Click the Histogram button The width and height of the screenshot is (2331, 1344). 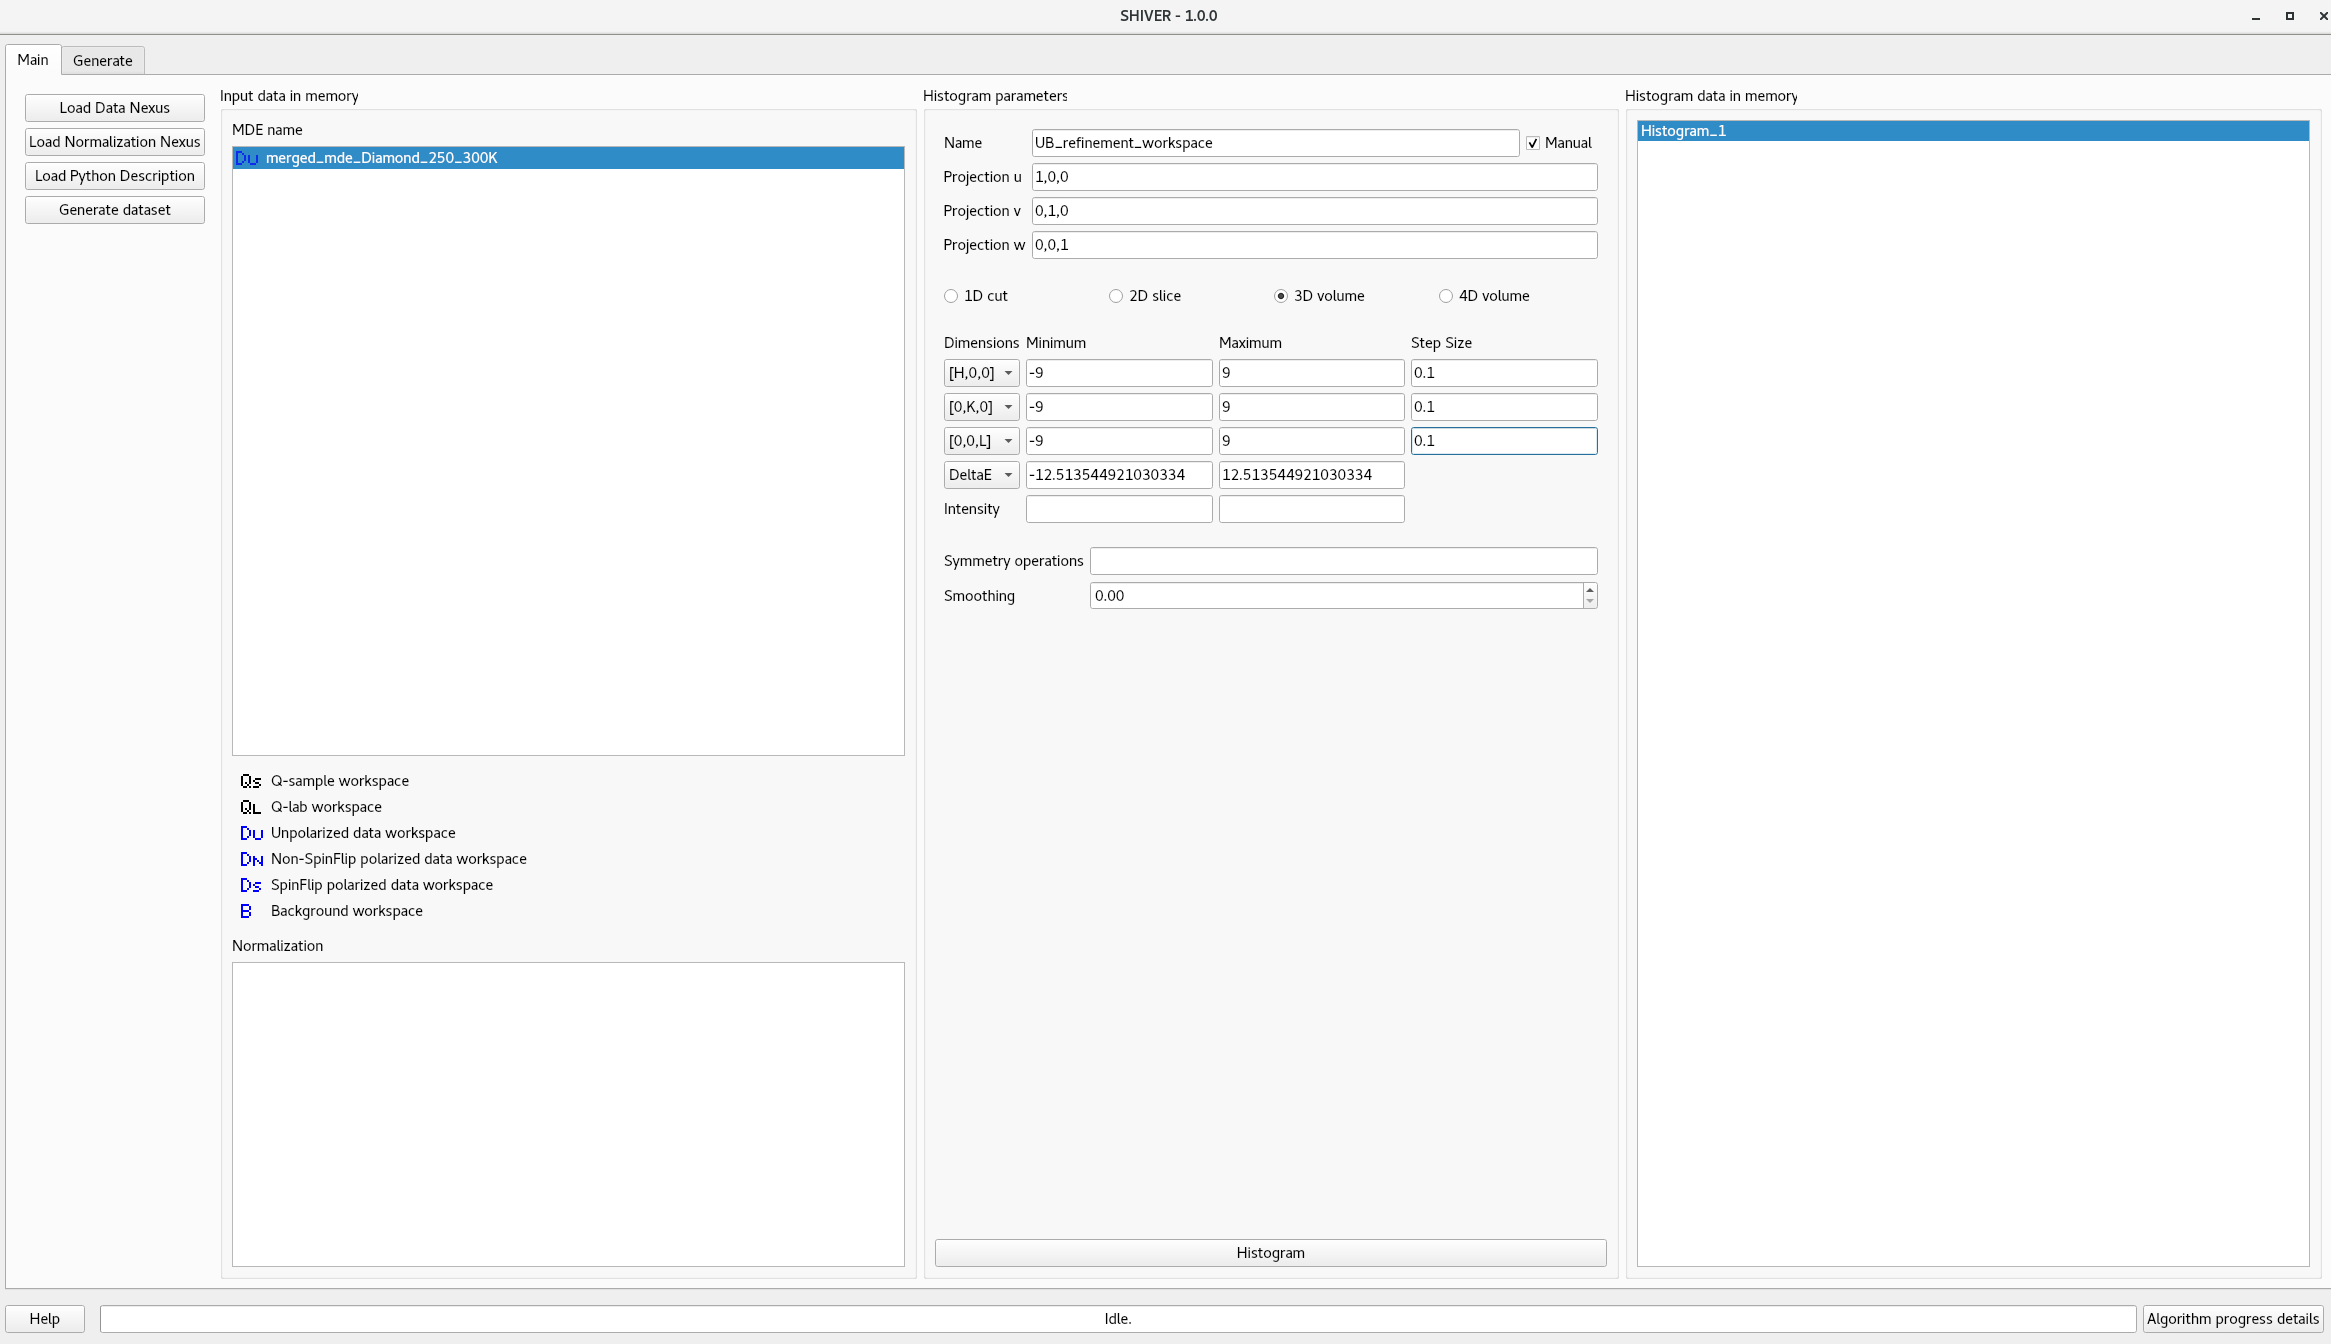[1269, 1252]
